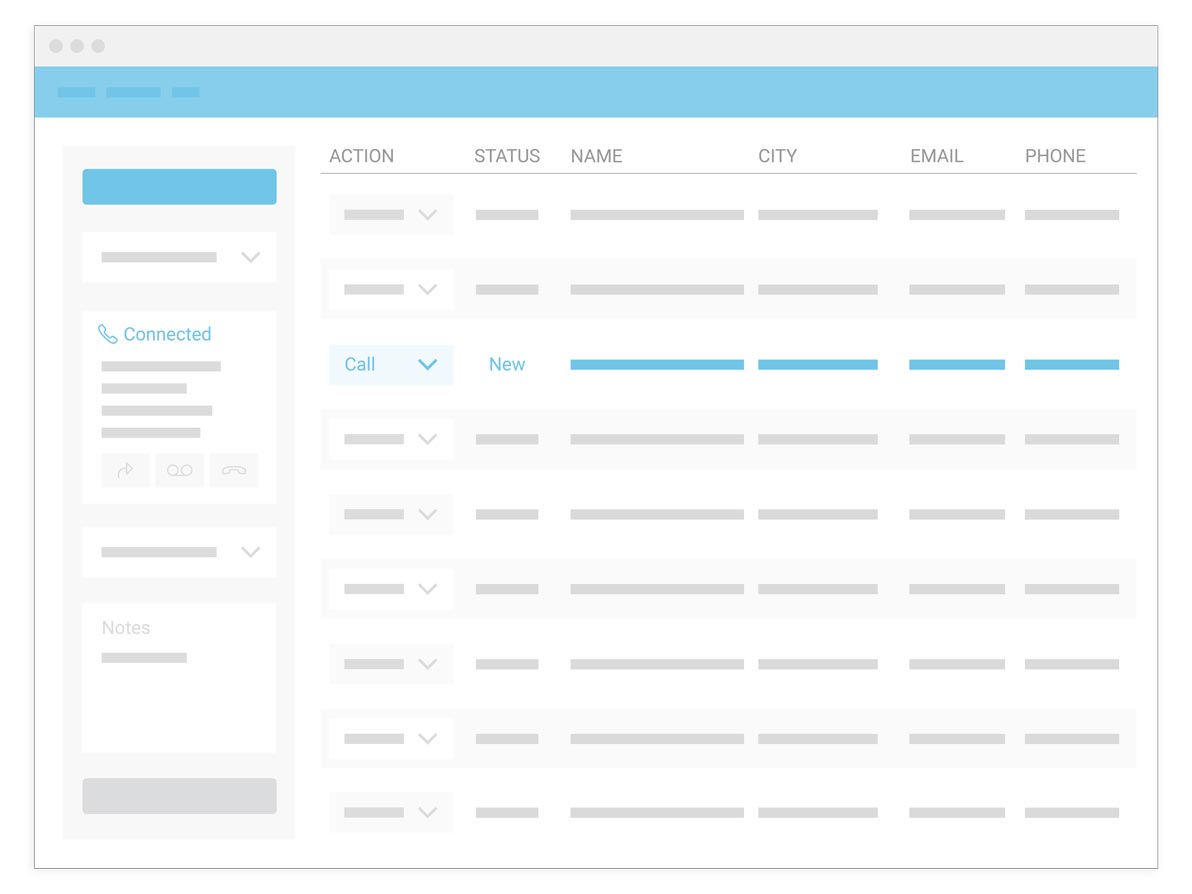Click the blue button atop the sidebar
The image size is (1192, 894).
(x=179, y=187)
